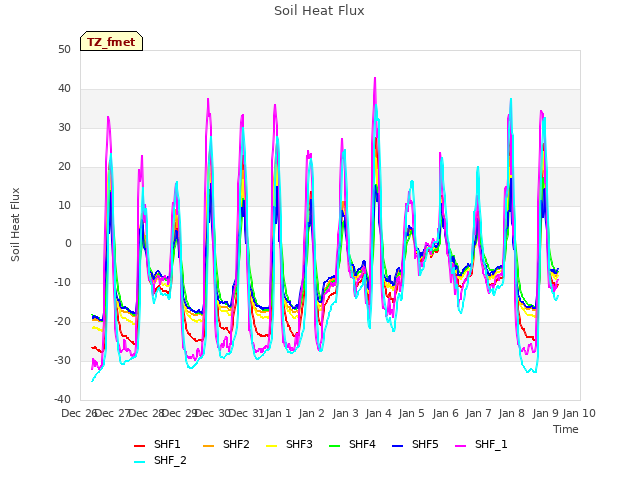Click the cyan trough near Jan 8 night

pyautogui.click(x=531, y=371)
